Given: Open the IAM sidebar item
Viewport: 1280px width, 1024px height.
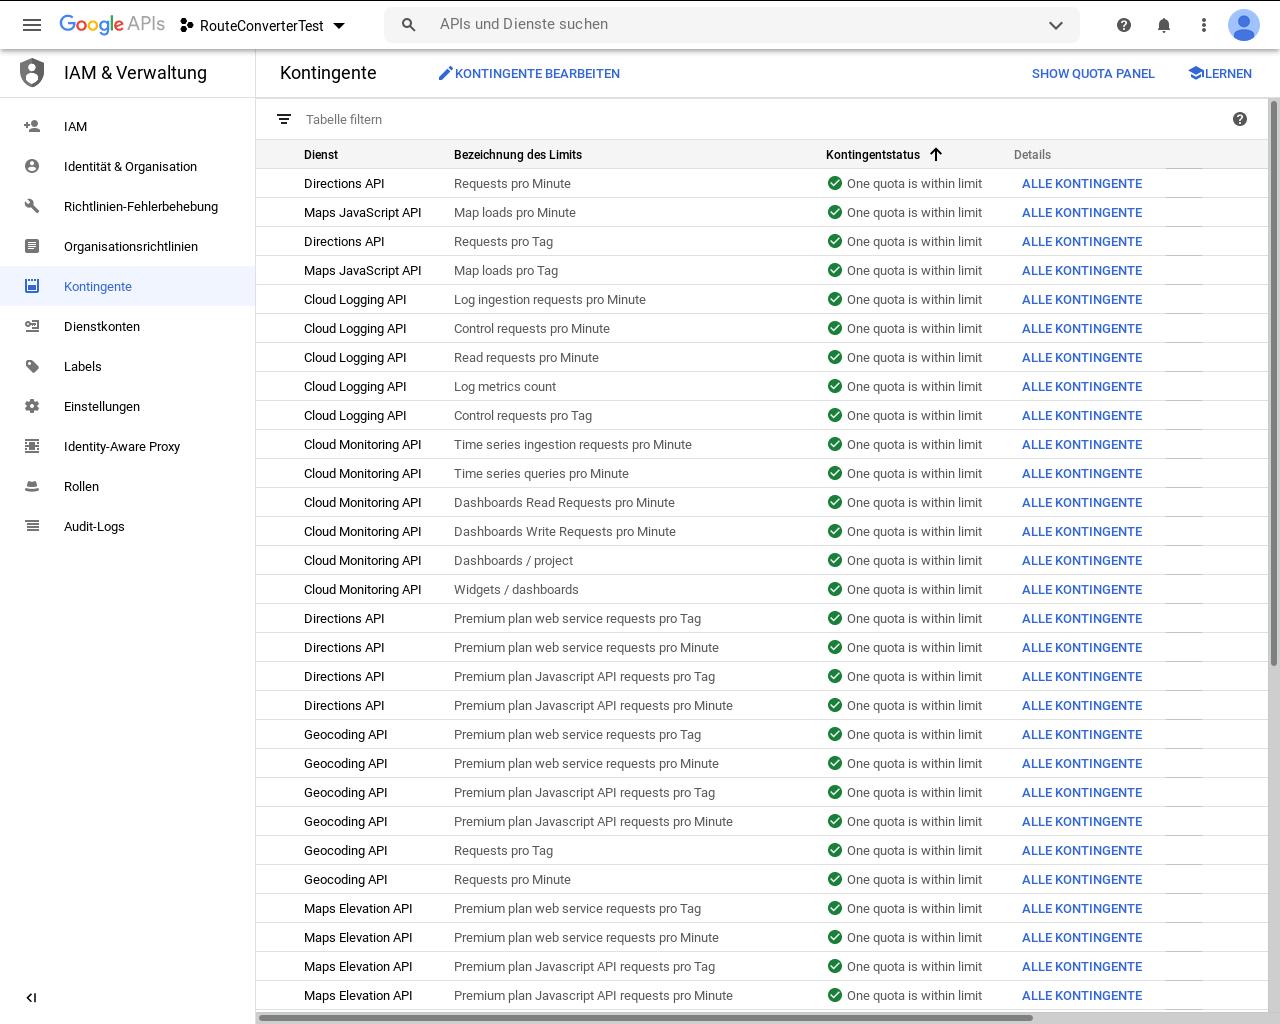Looking at the screenshot, I should [x=128, y=127].
